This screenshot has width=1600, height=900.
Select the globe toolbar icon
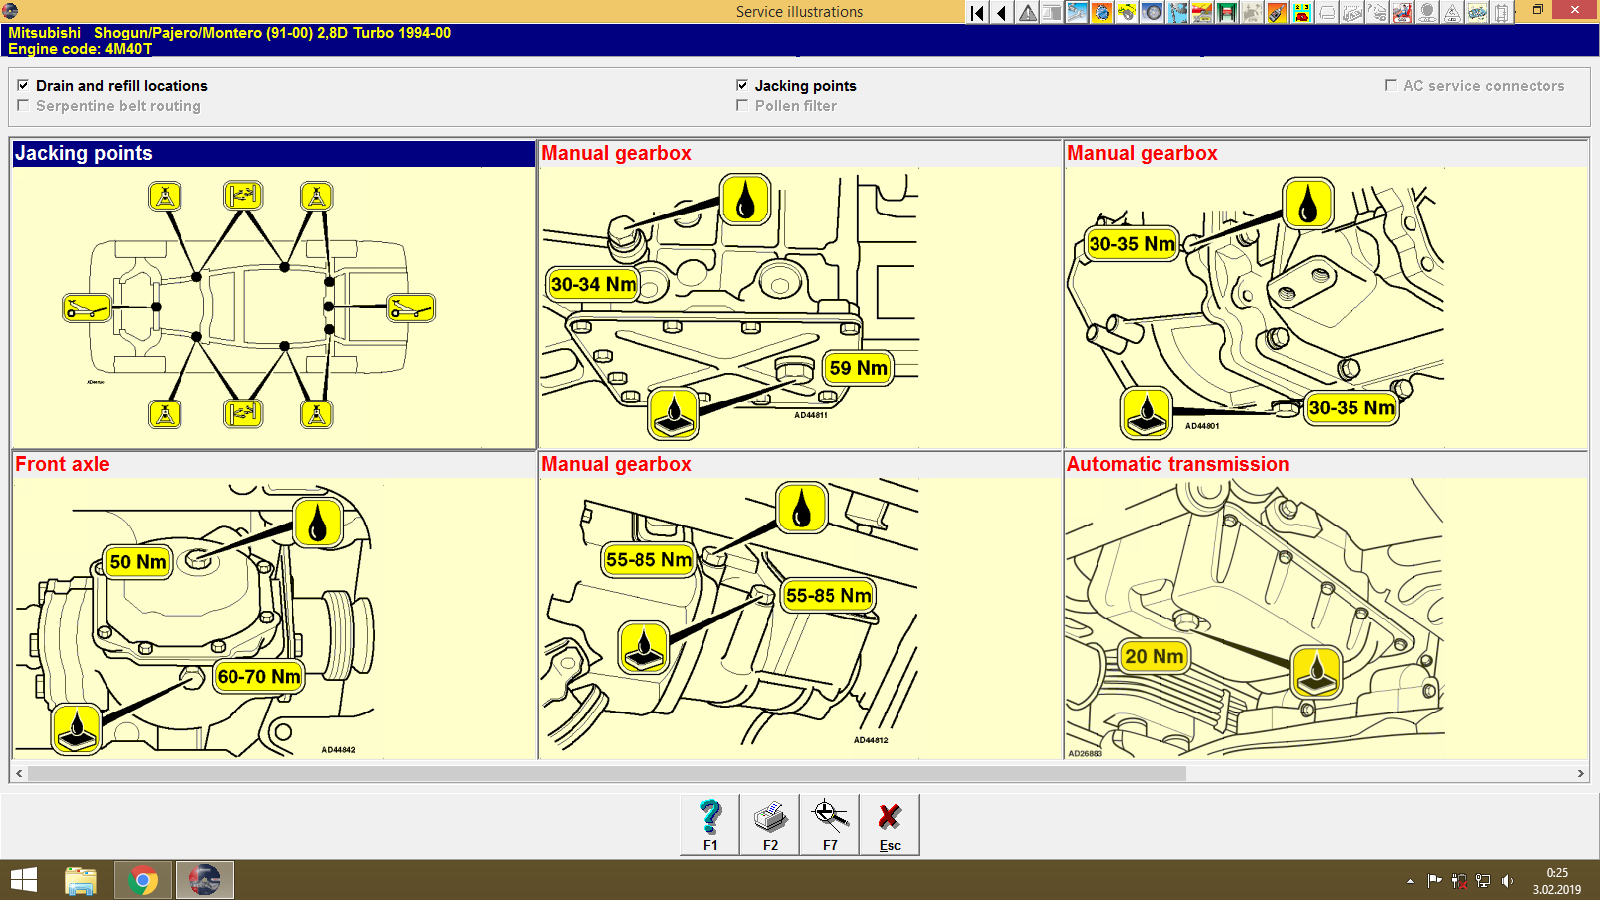(1102, 11)
